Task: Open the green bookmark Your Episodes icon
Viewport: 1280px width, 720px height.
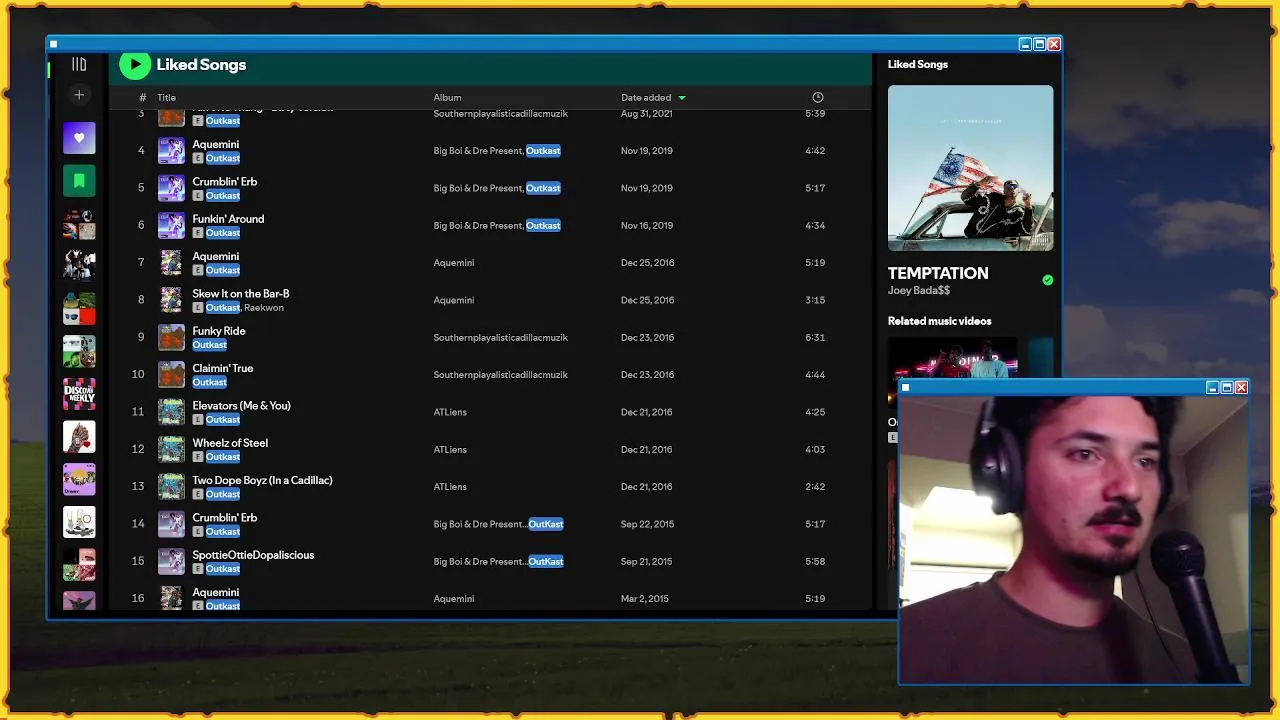Action: [x=79, y=181]
